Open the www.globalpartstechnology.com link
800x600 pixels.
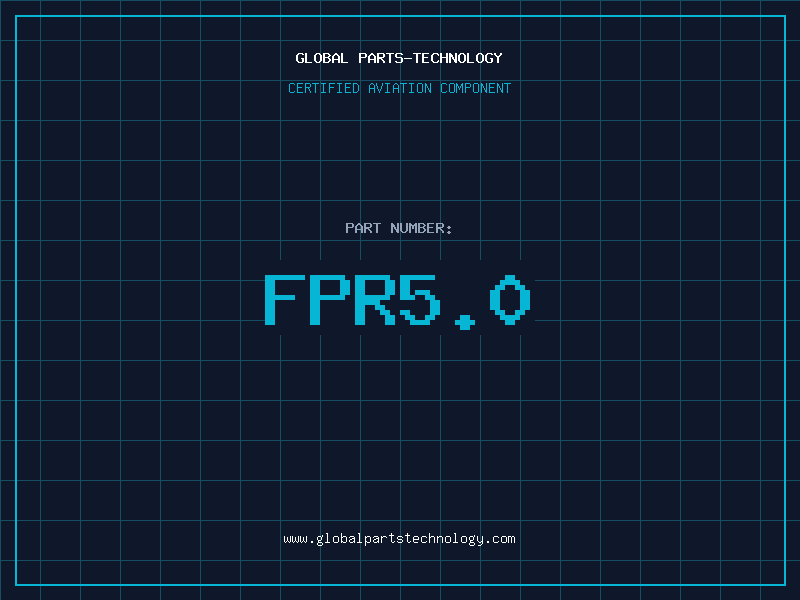click(399, 538)
